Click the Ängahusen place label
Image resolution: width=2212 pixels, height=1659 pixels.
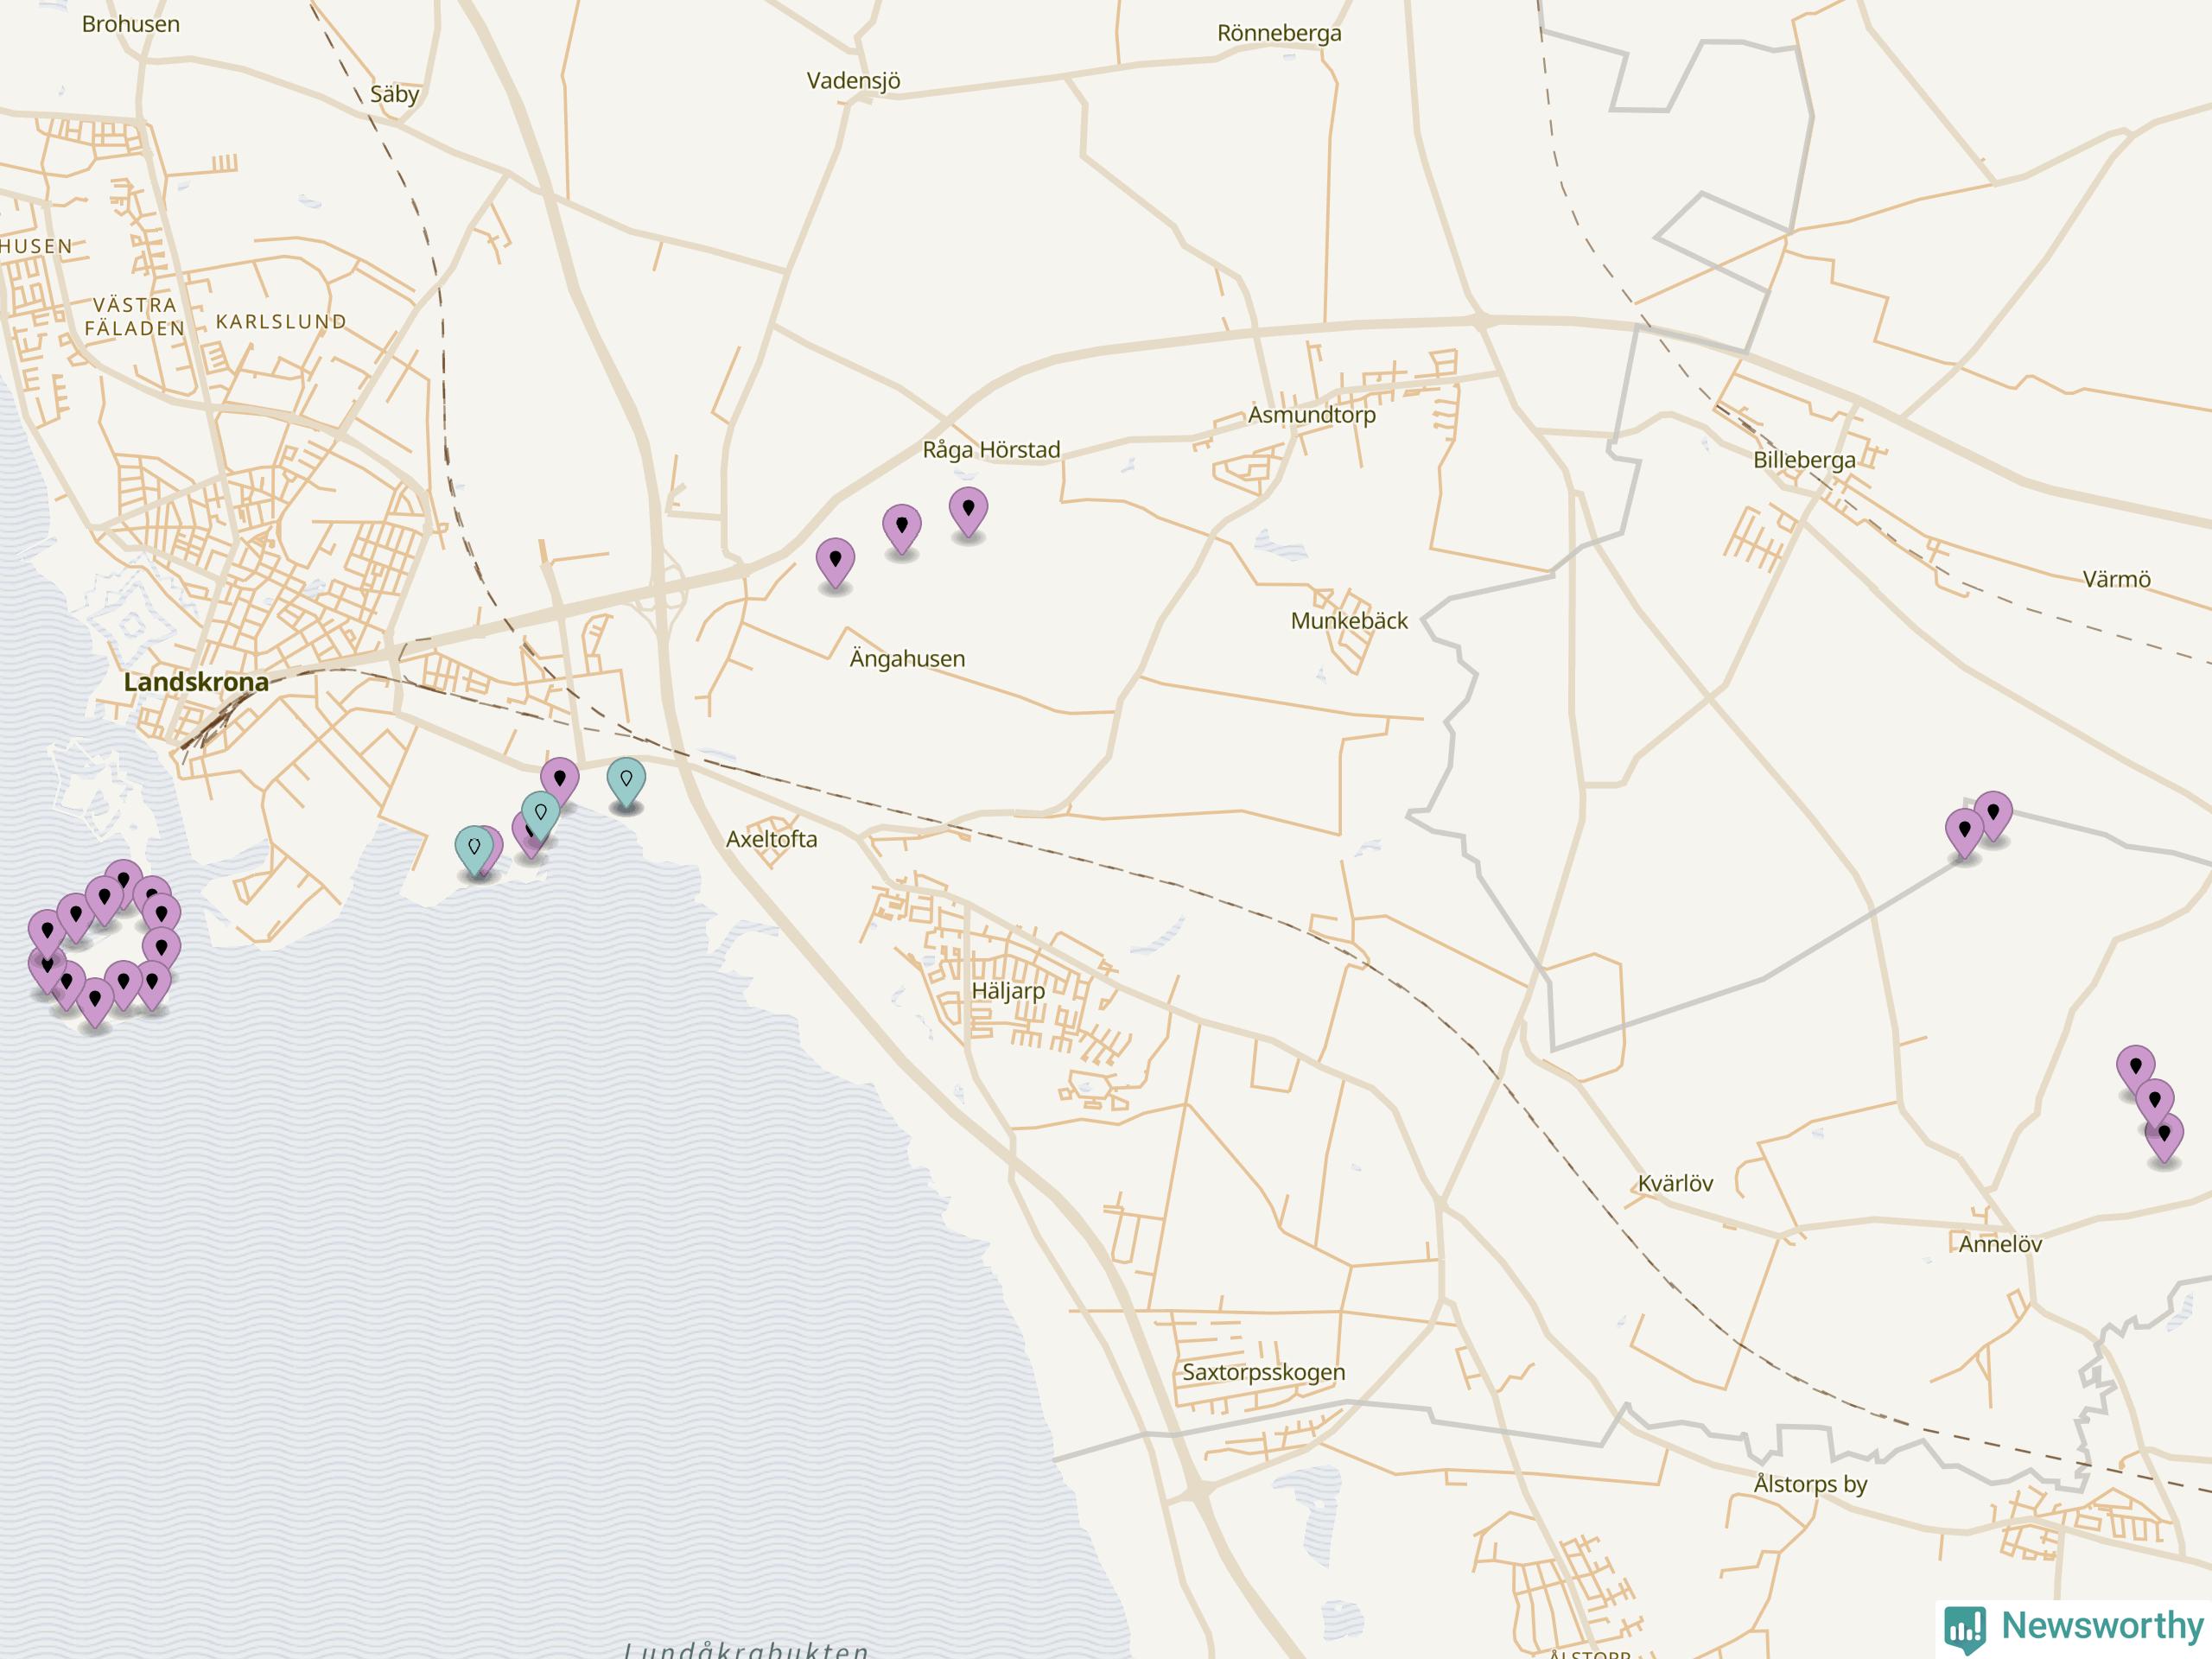click(x=907, y=659)
